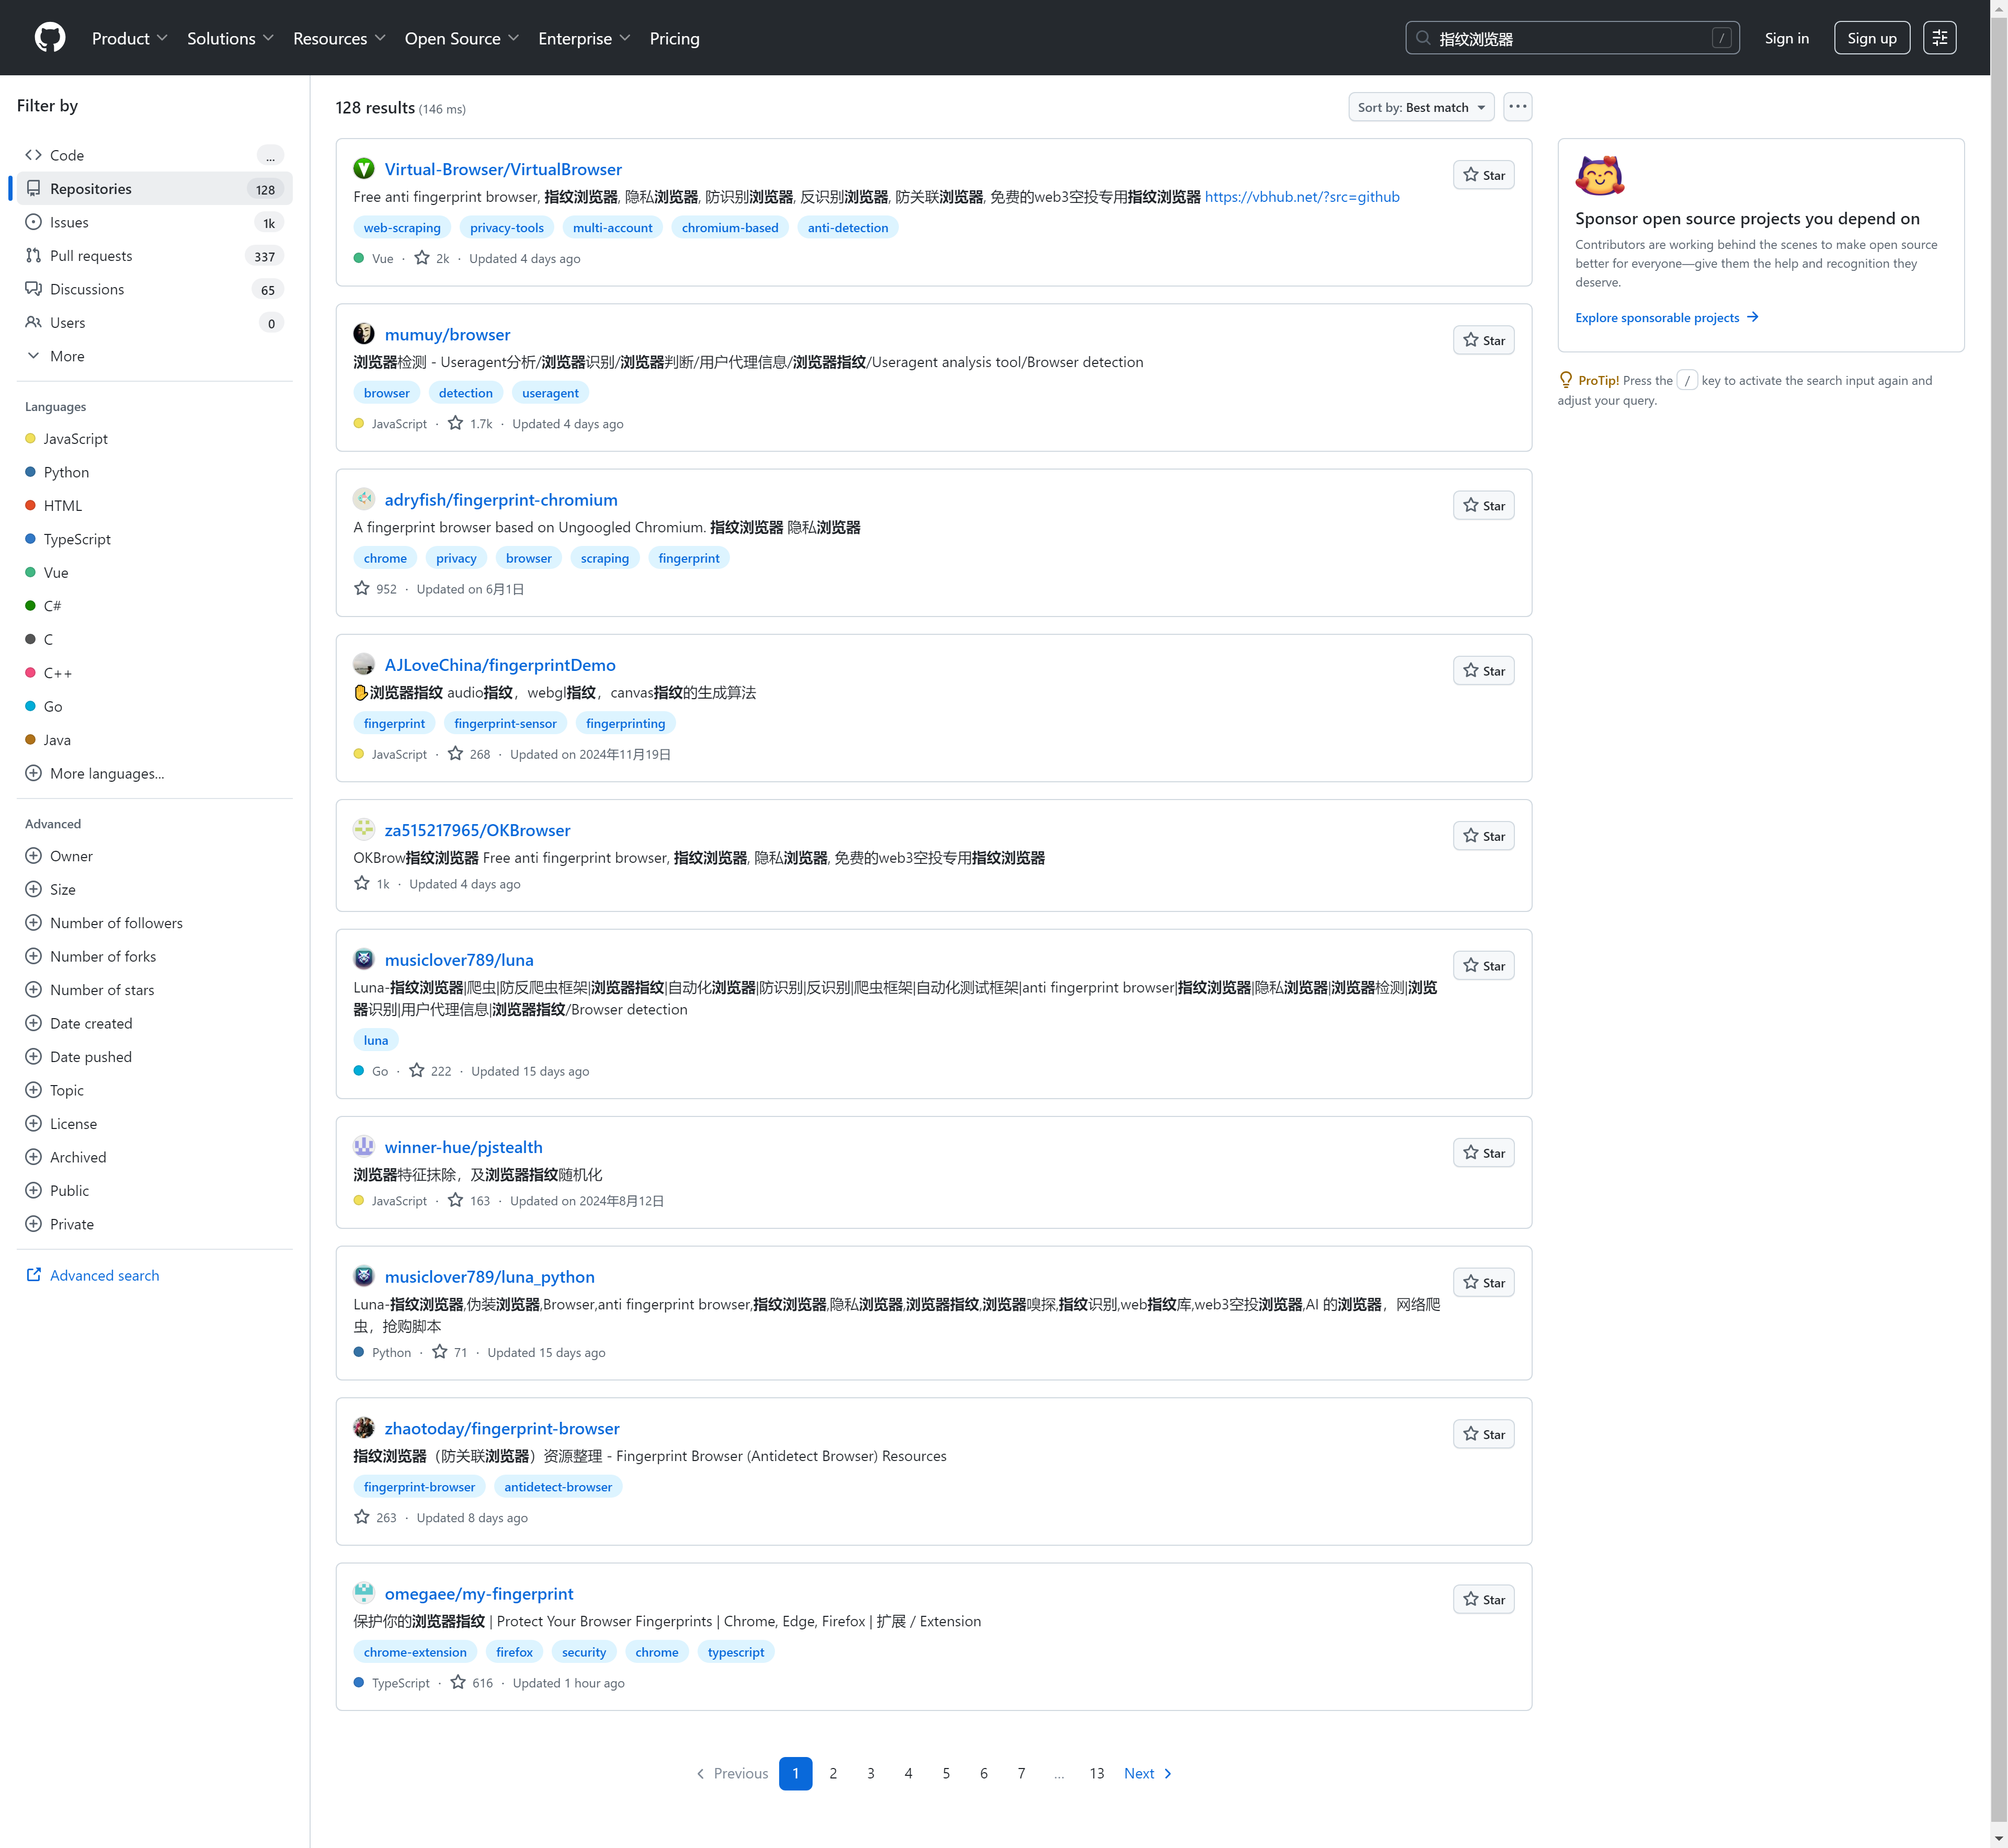Click the Pull requests filter icon
This screenshot has height=1848, width=2008.
(x=34, y=256)
